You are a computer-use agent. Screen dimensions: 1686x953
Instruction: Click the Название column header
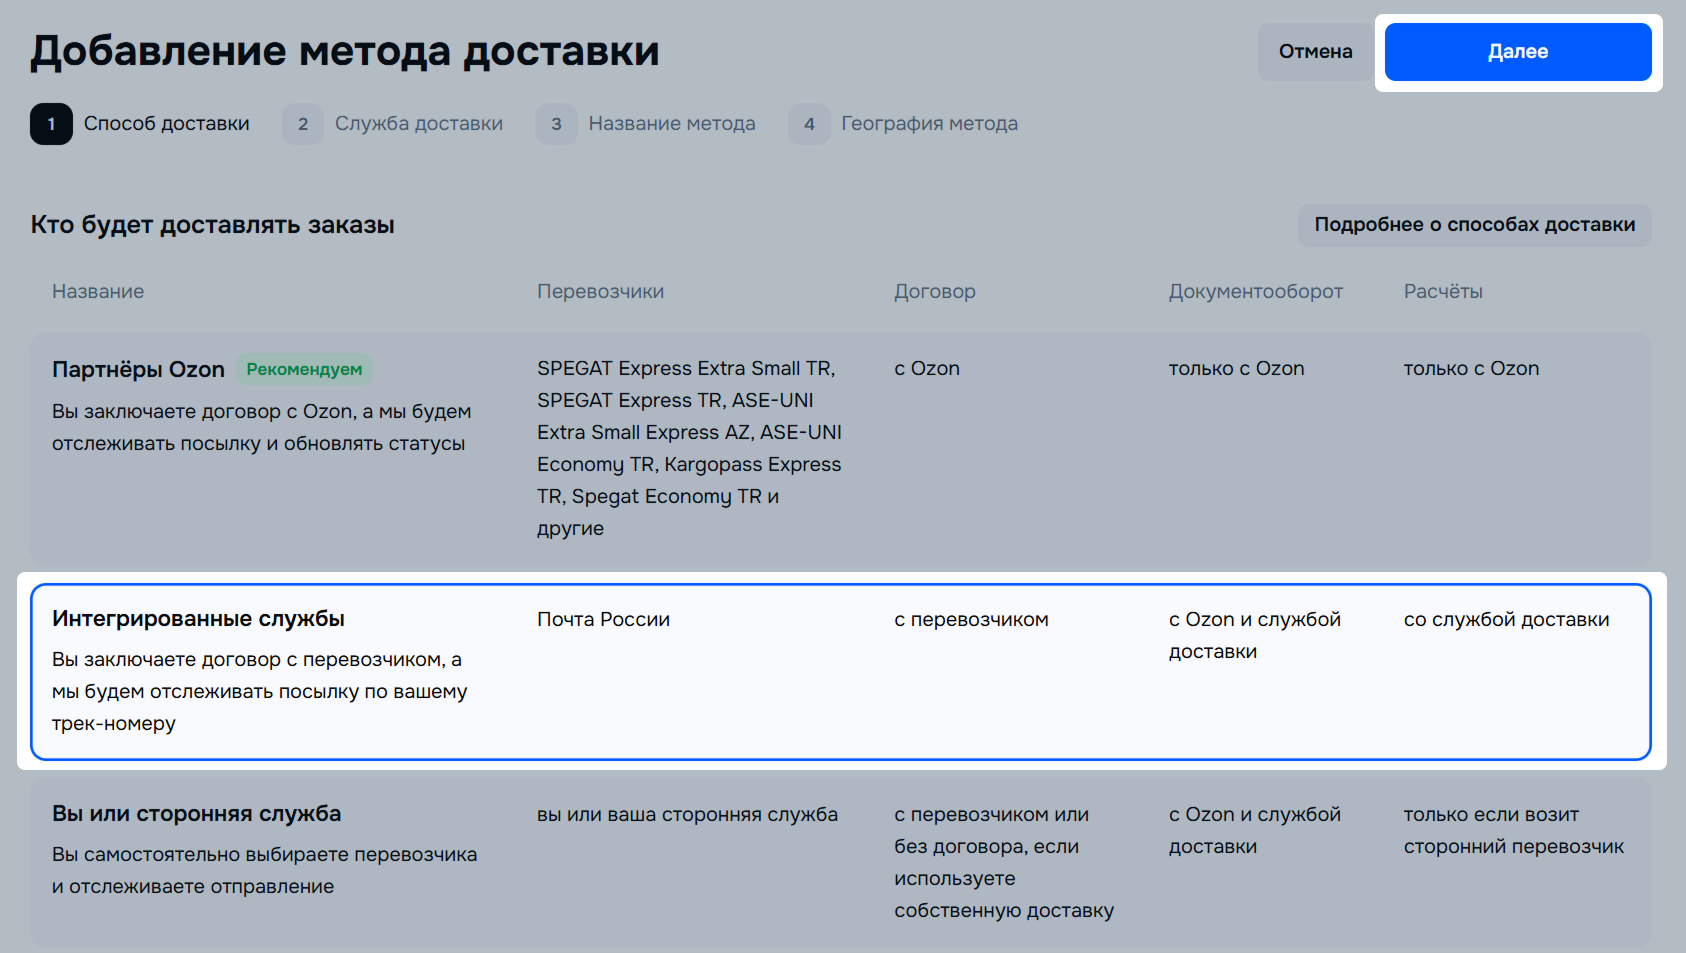pyautogui.click(x=98, y=292)
